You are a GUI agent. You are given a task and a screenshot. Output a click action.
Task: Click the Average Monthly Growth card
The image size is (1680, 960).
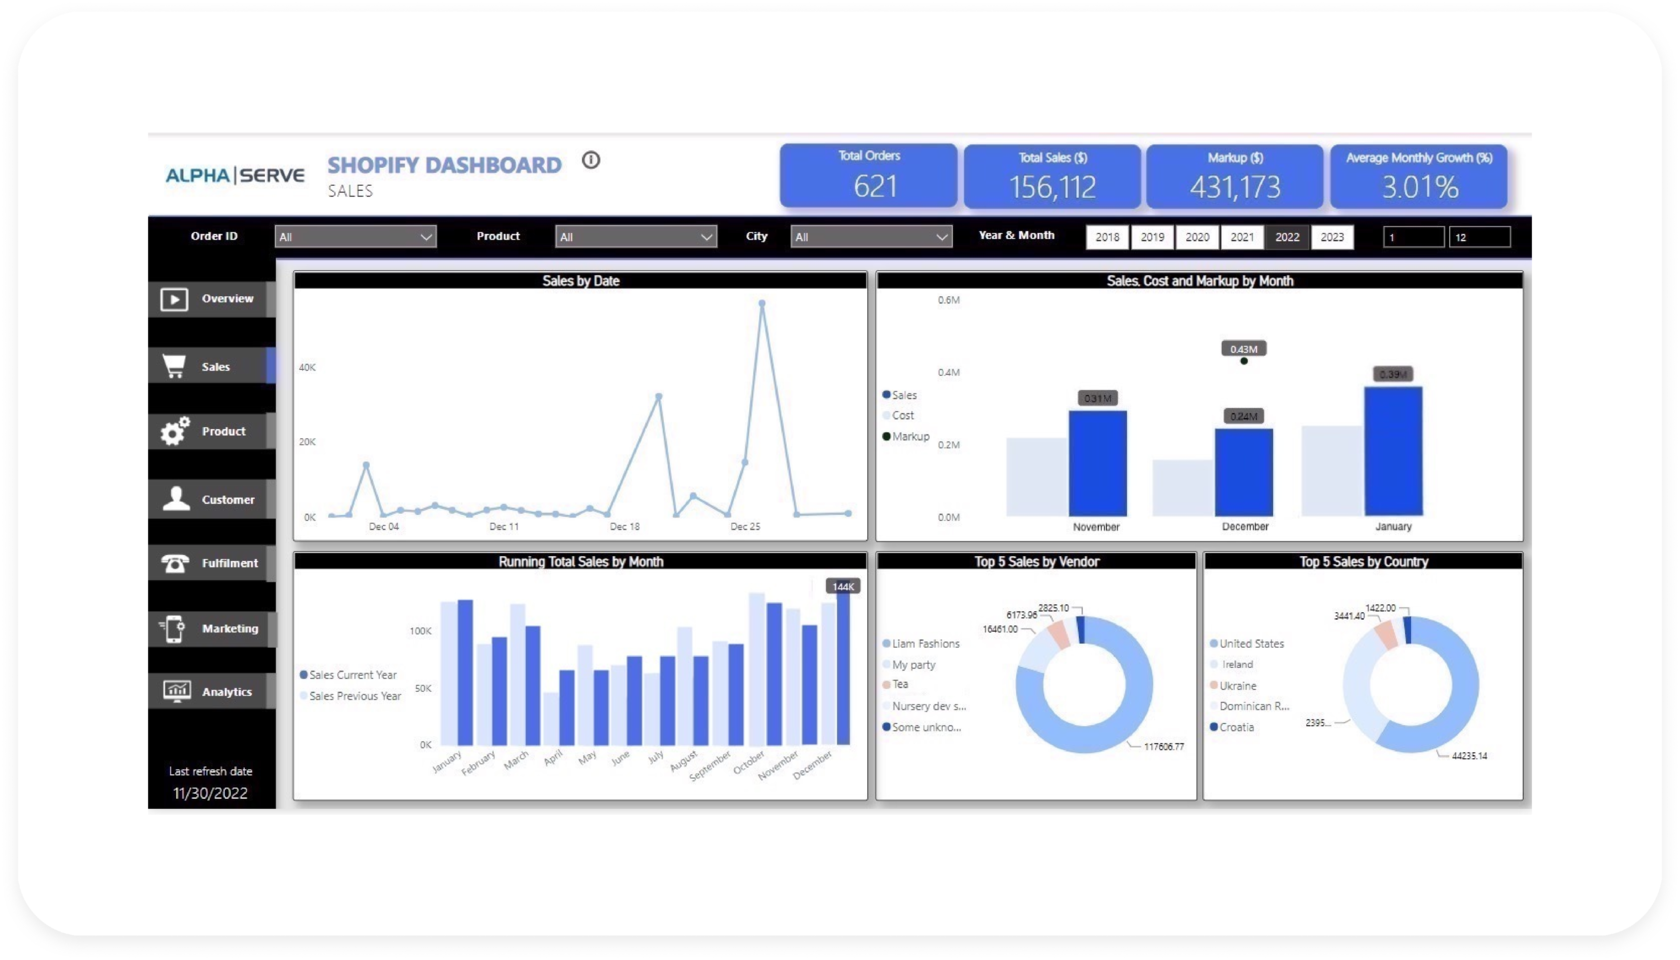click(1418, 176)
